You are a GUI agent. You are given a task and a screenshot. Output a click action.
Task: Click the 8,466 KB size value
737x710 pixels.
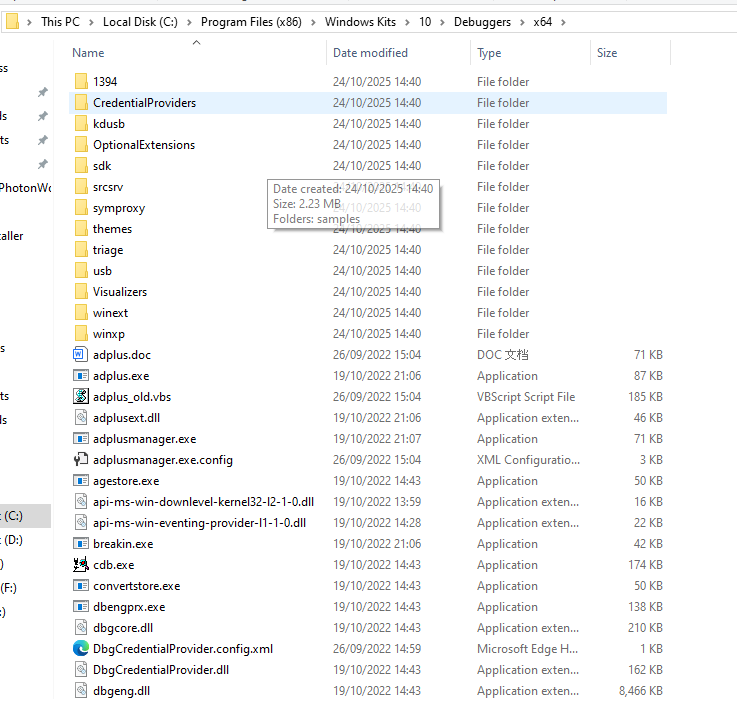coord(641,690)
